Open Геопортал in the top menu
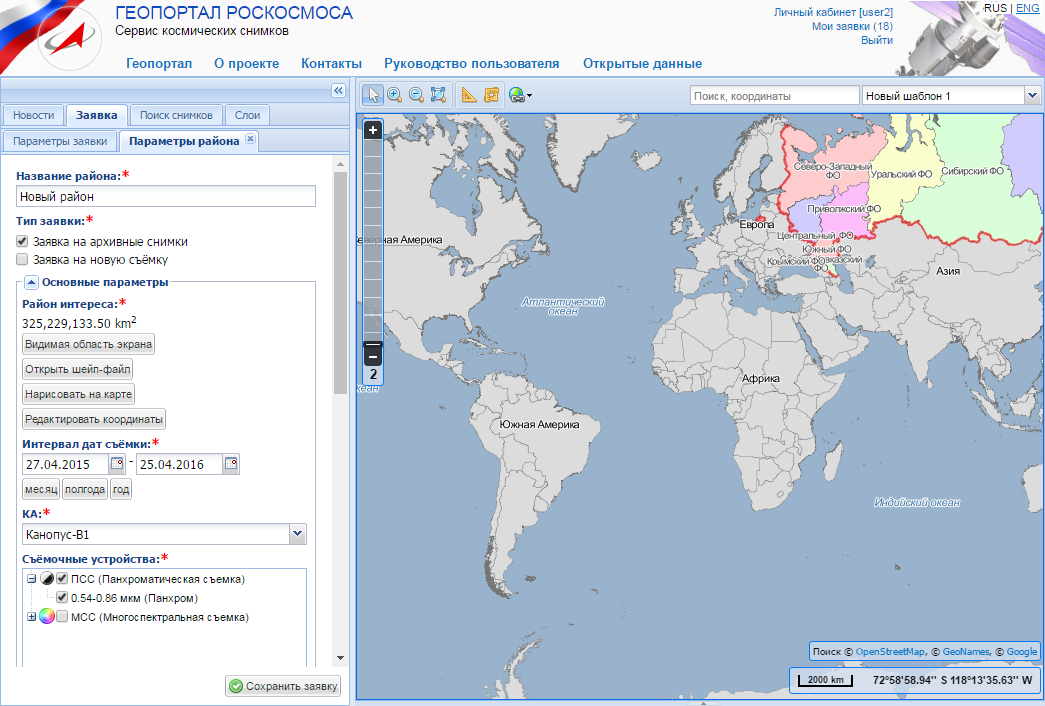 point(159,63)
